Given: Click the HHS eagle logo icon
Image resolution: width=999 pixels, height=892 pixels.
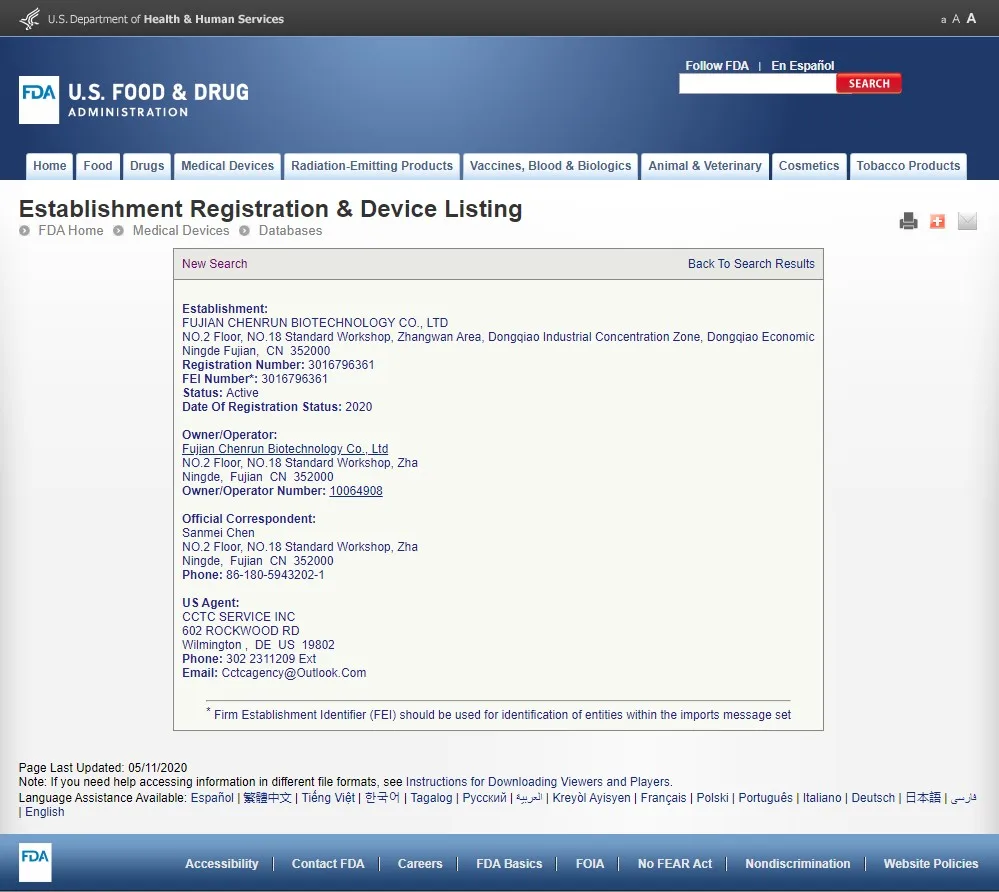Looking at the screenshot, I should tap(29, 18).
